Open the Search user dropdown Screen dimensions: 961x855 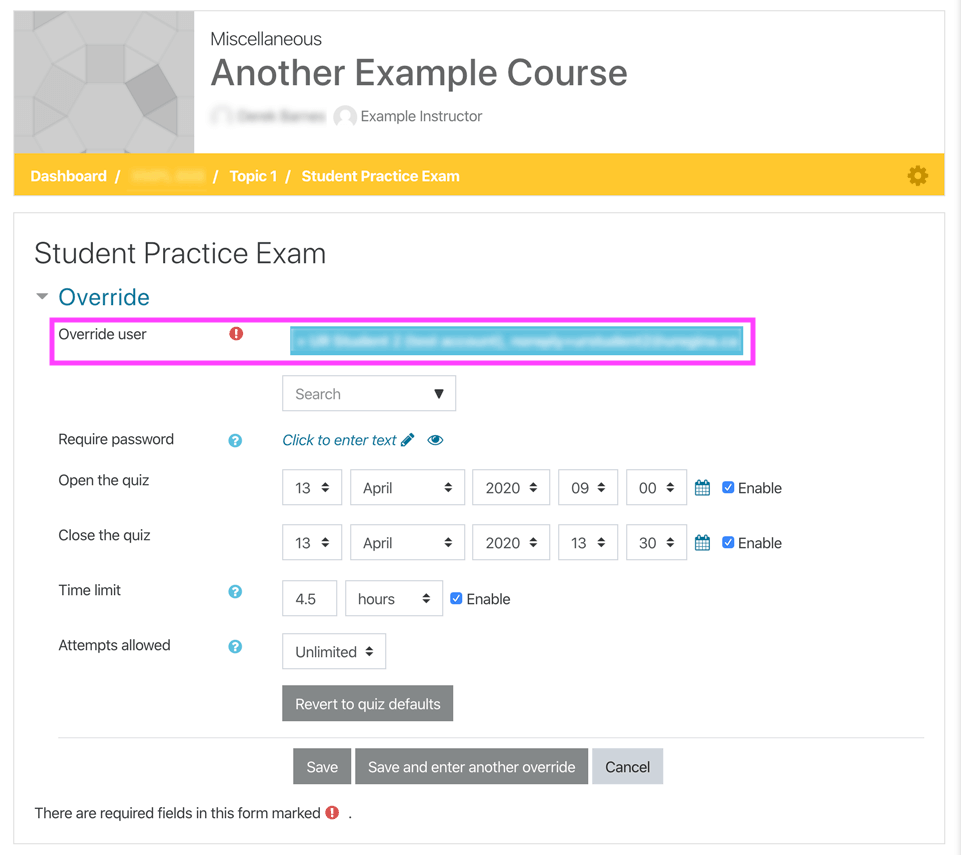point(368,393)
